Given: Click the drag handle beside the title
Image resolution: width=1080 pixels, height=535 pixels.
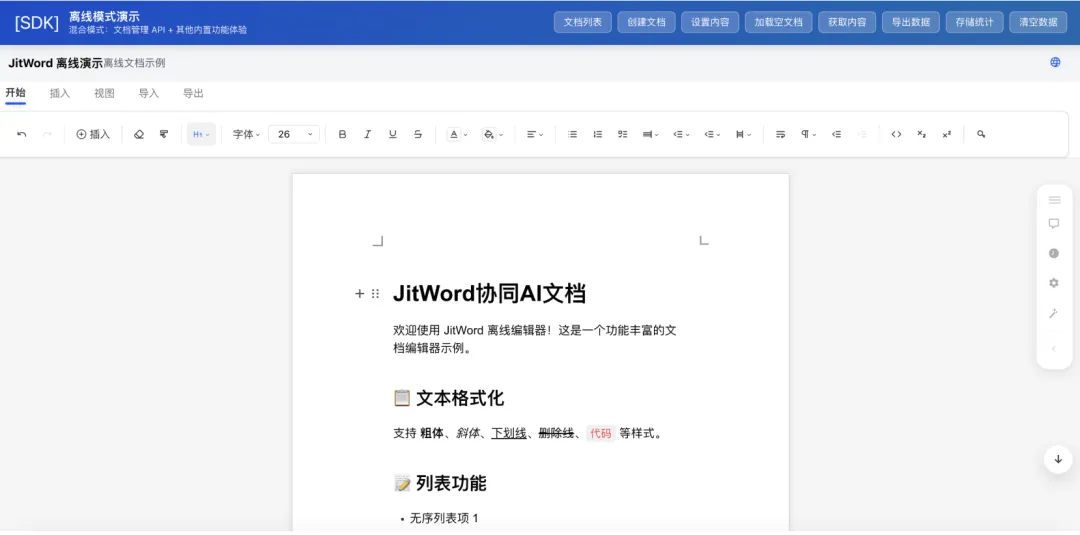Looking at the screenshot, I should 375,294.
